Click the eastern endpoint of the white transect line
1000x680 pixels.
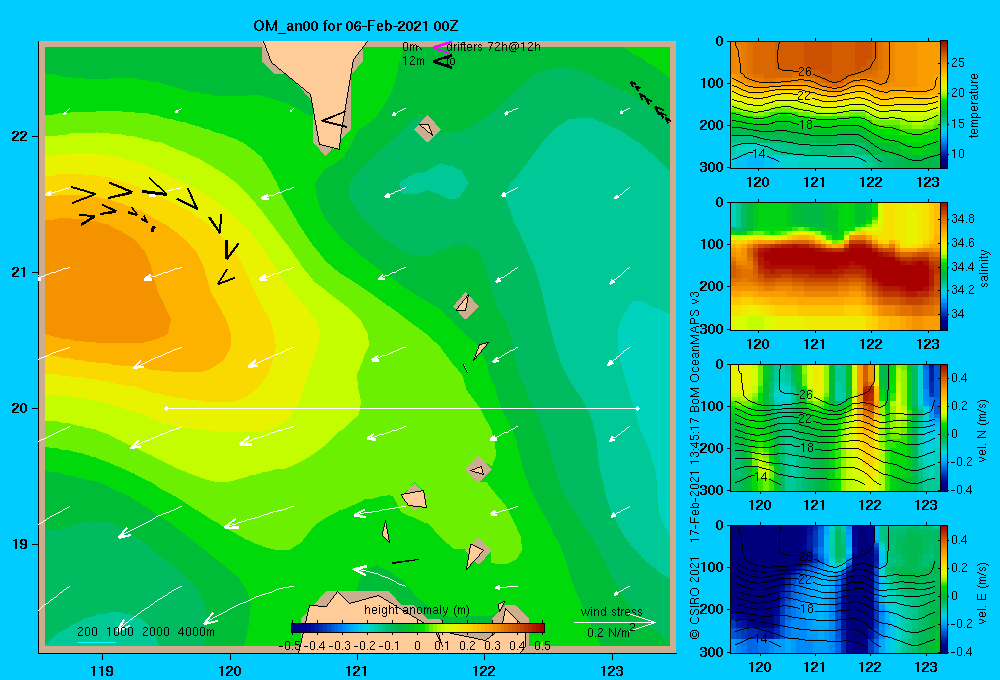pyautogui.click(x=638, y=408)
